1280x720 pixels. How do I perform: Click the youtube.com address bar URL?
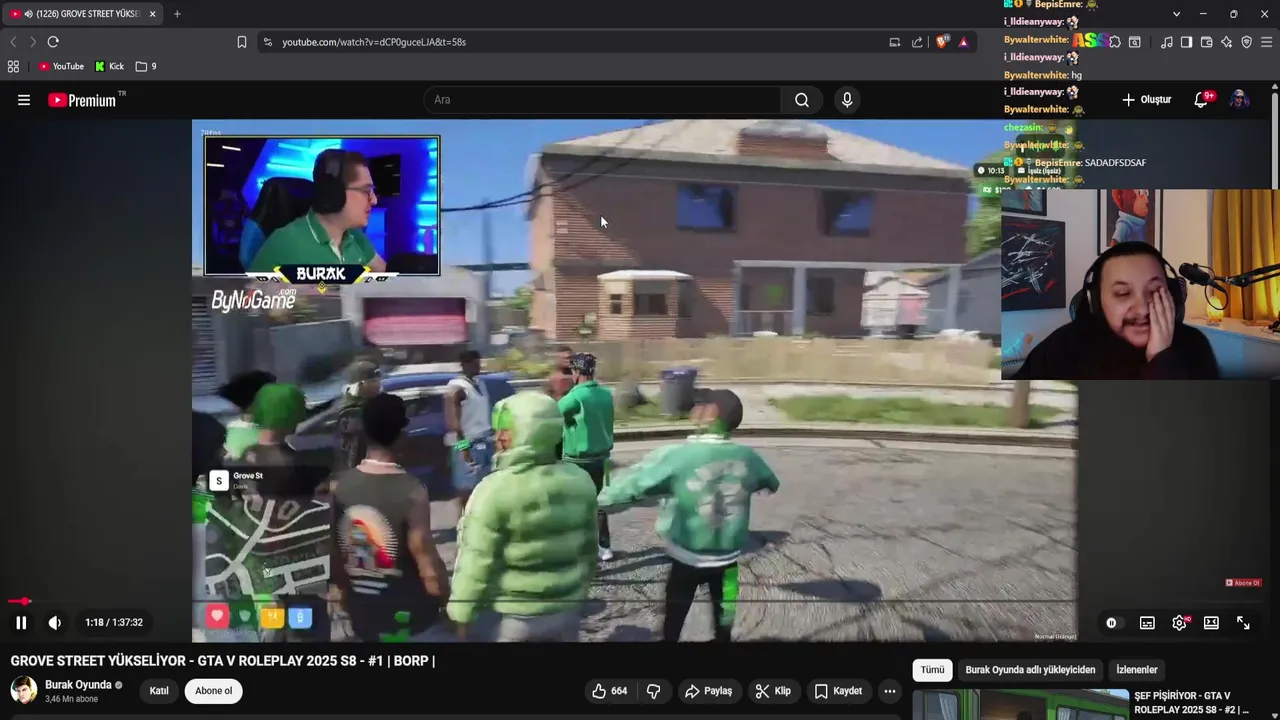[374, 42]
